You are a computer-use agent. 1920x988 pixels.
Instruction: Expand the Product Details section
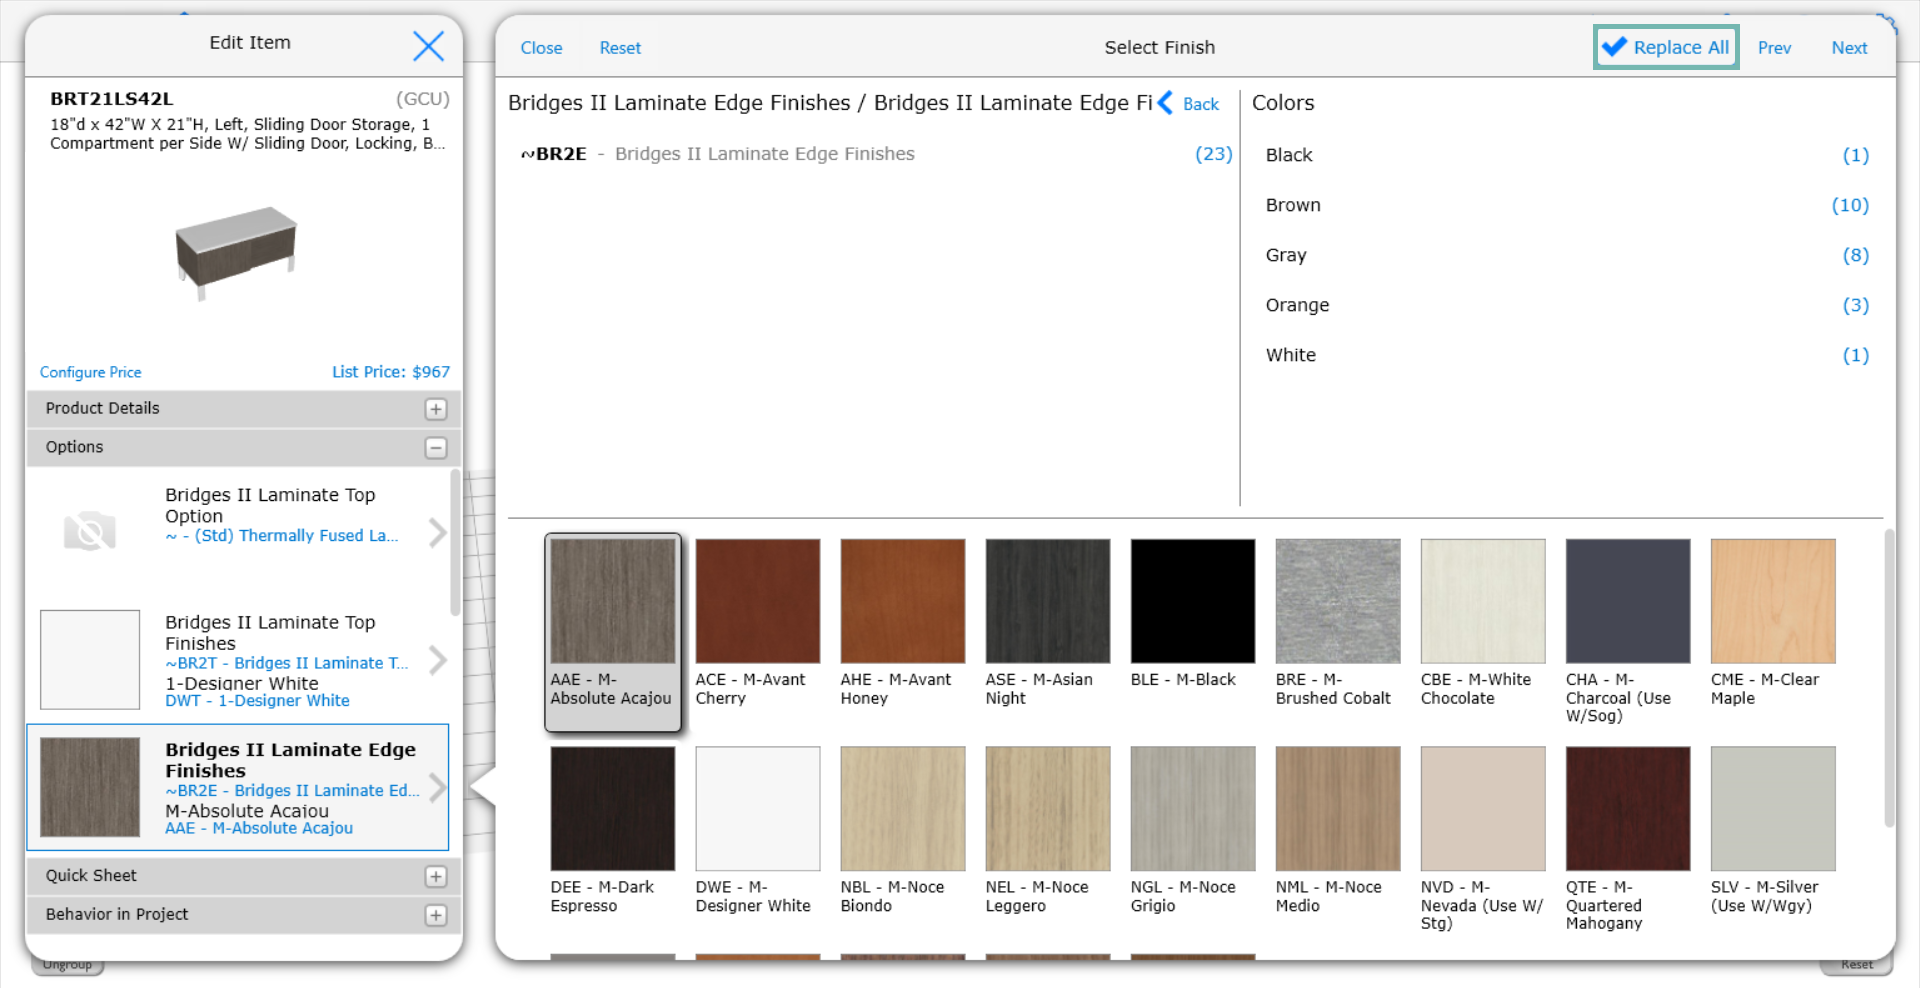click(x=436, y=409)
